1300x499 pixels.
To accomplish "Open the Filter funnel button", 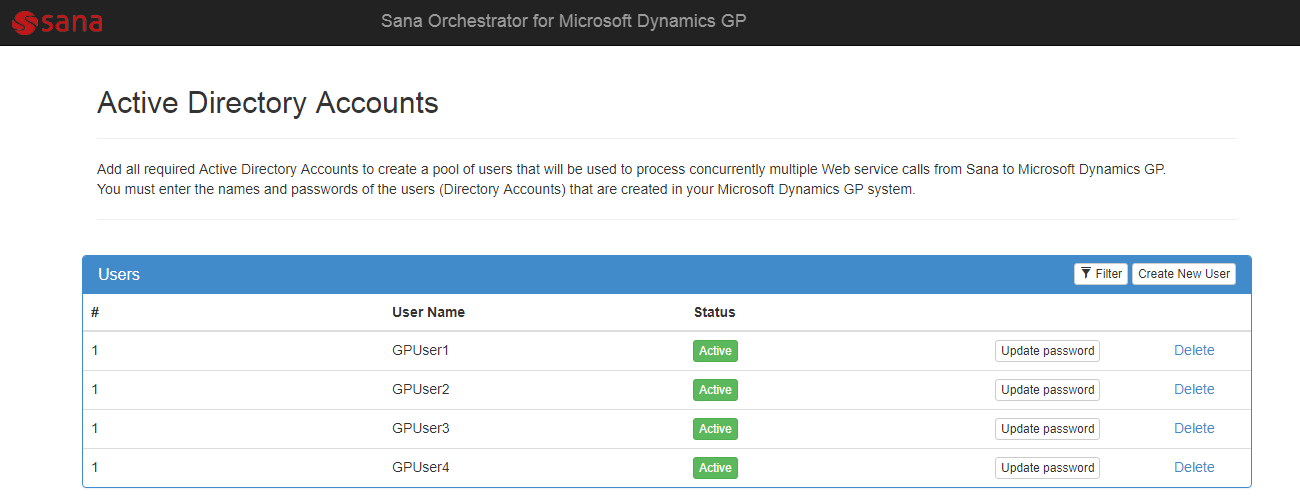I will click(x=1101, y=274).
